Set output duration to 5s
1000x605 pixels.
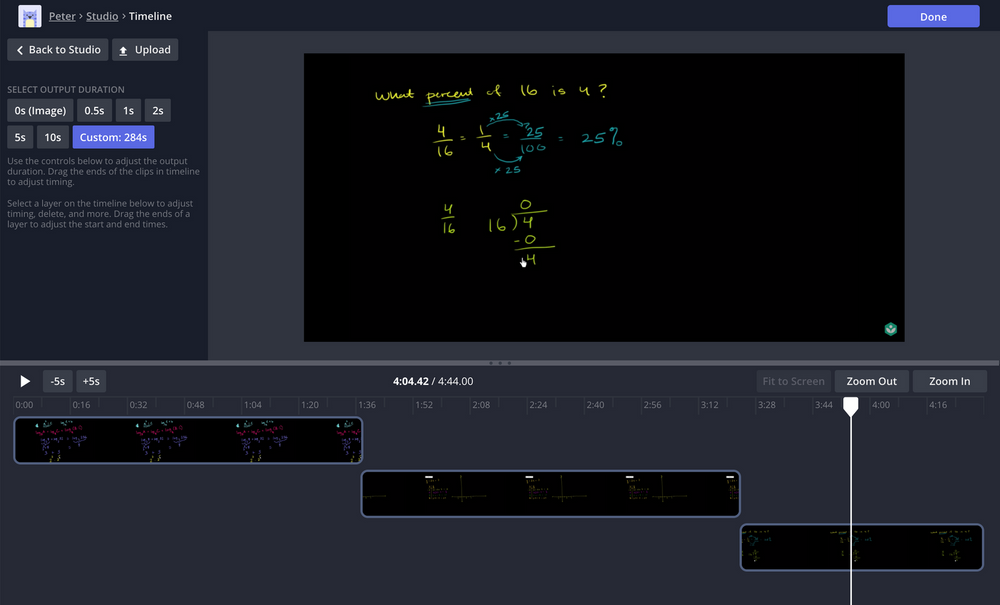(20, 138)
